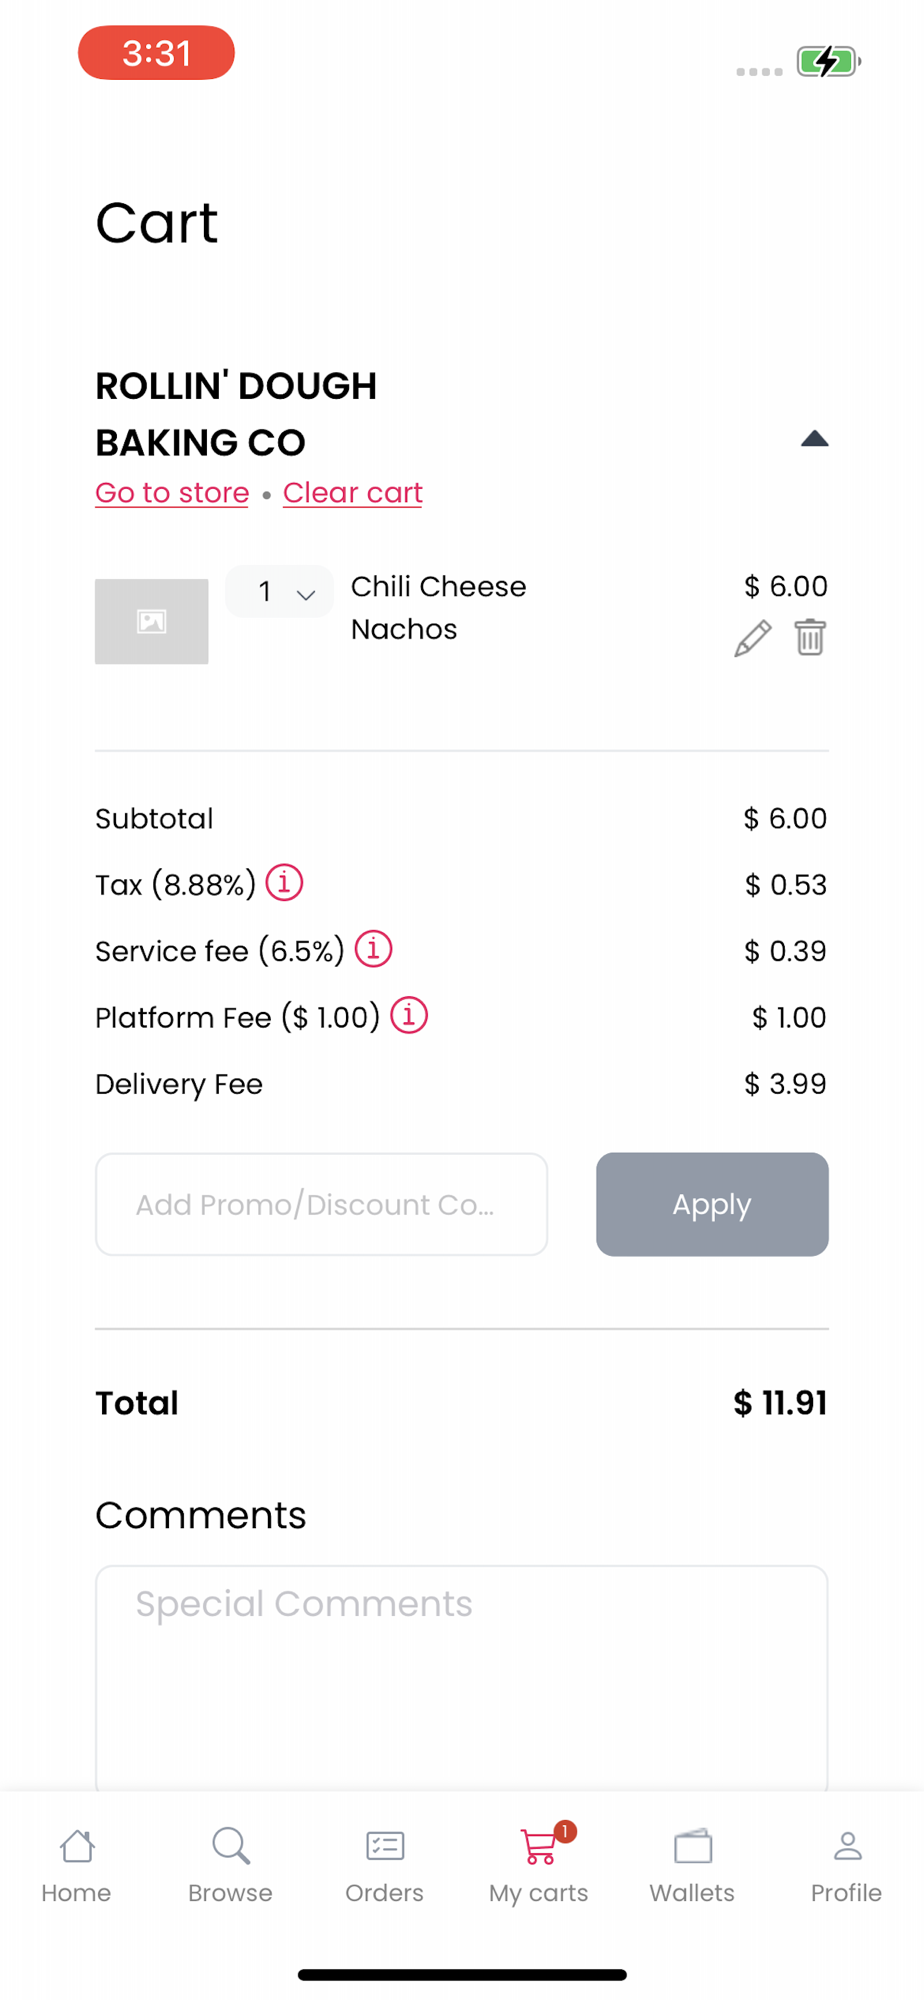Show Service fee info tooltip

tap(374, 949)
